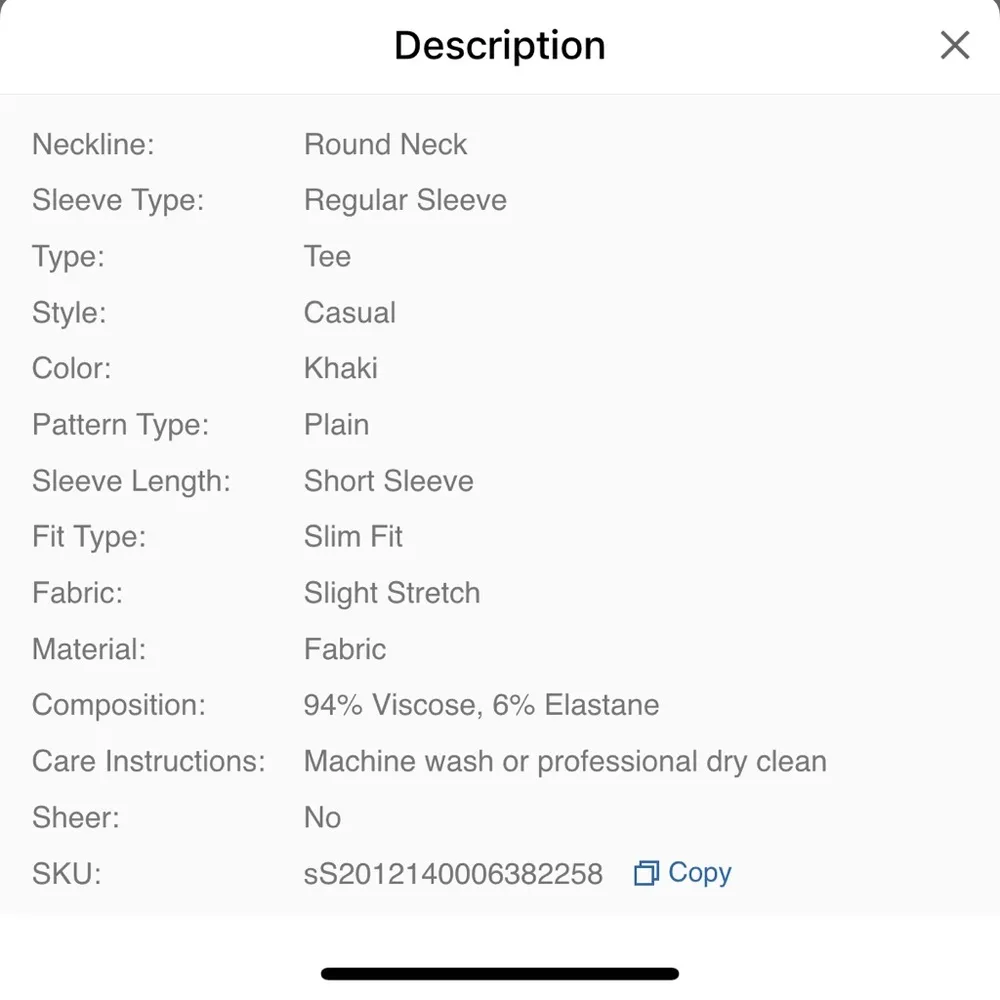The height and width of the screenshot is (1000, 1000).
Task: Select the machine wash care instructions text
Action: click(565, 761)
